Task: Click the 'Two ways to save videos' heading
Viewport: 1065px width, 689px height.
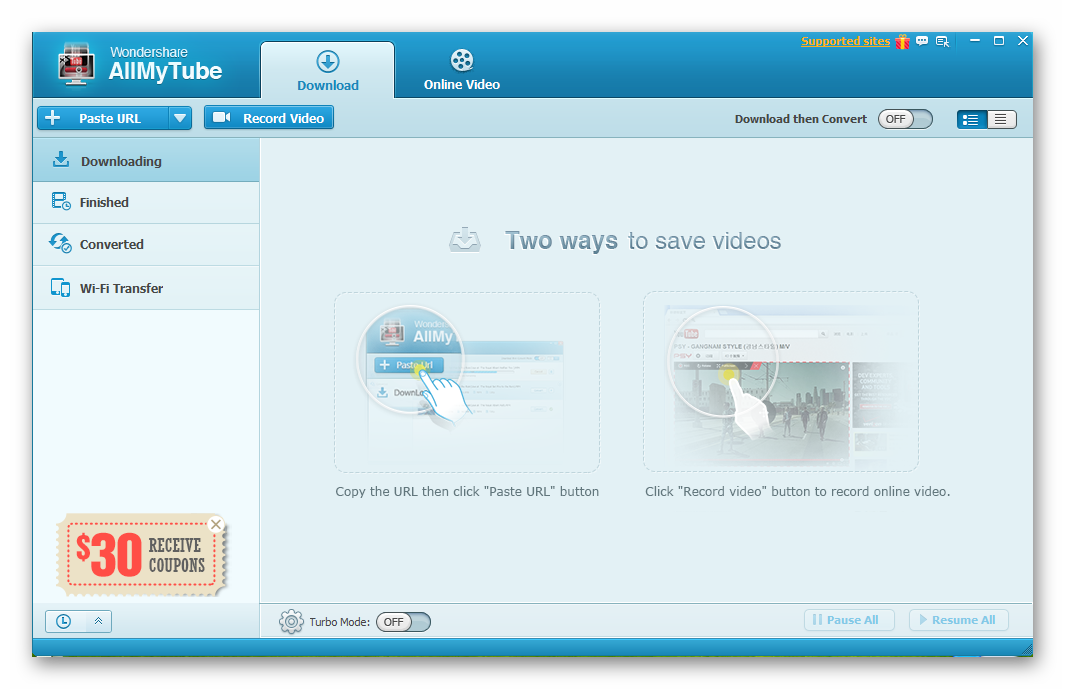Action: tap(643, 241)
